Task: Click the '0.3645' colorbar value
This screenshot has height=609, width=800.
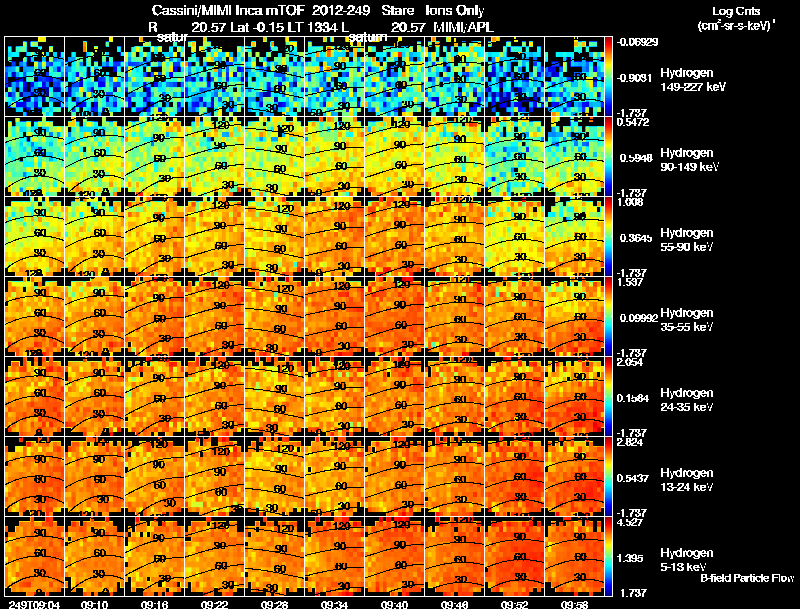Action: pos(636,238)
